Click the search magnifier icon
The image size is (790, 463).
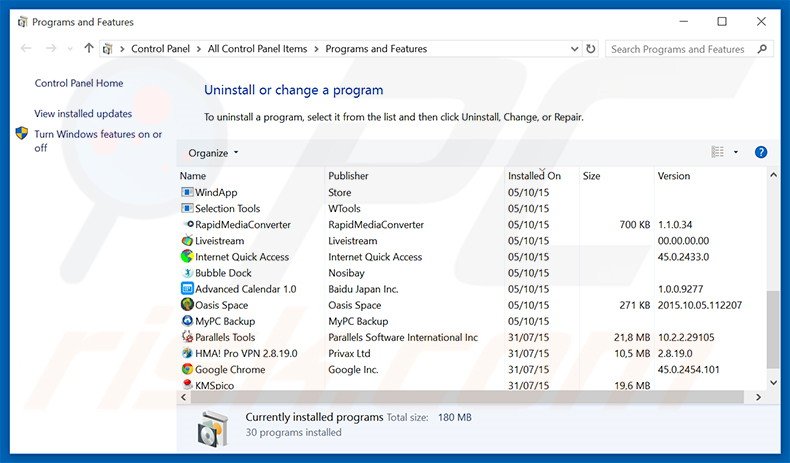(762, 49)
